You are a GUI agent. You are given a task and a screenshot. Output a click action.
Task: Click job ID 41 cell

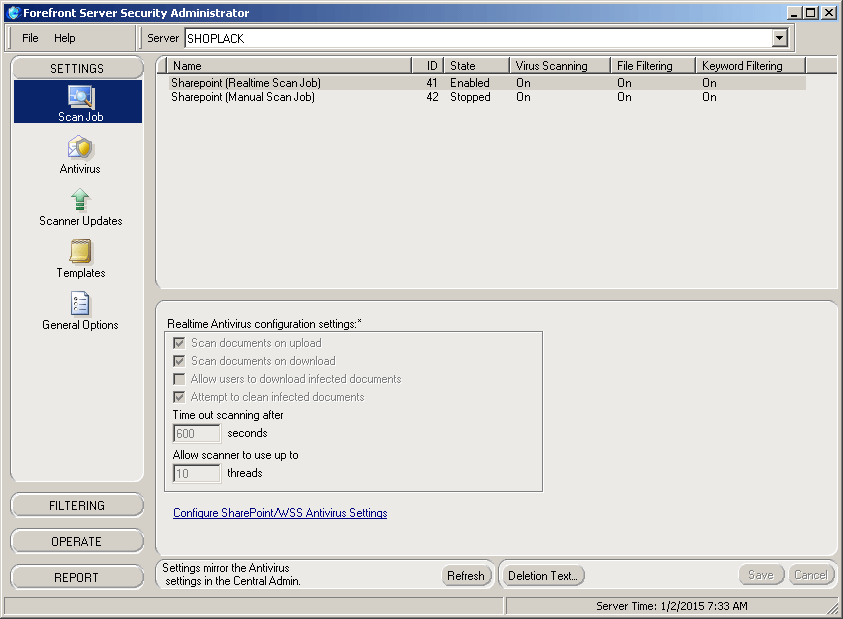(x=432, y=83)
